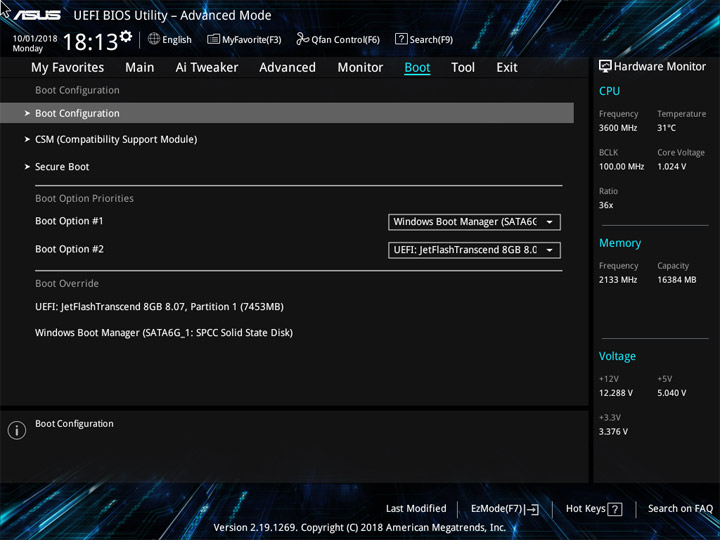This screenshot has height=540, width=720.
Task: Click the ASUS logo
Action: point(37,15)
